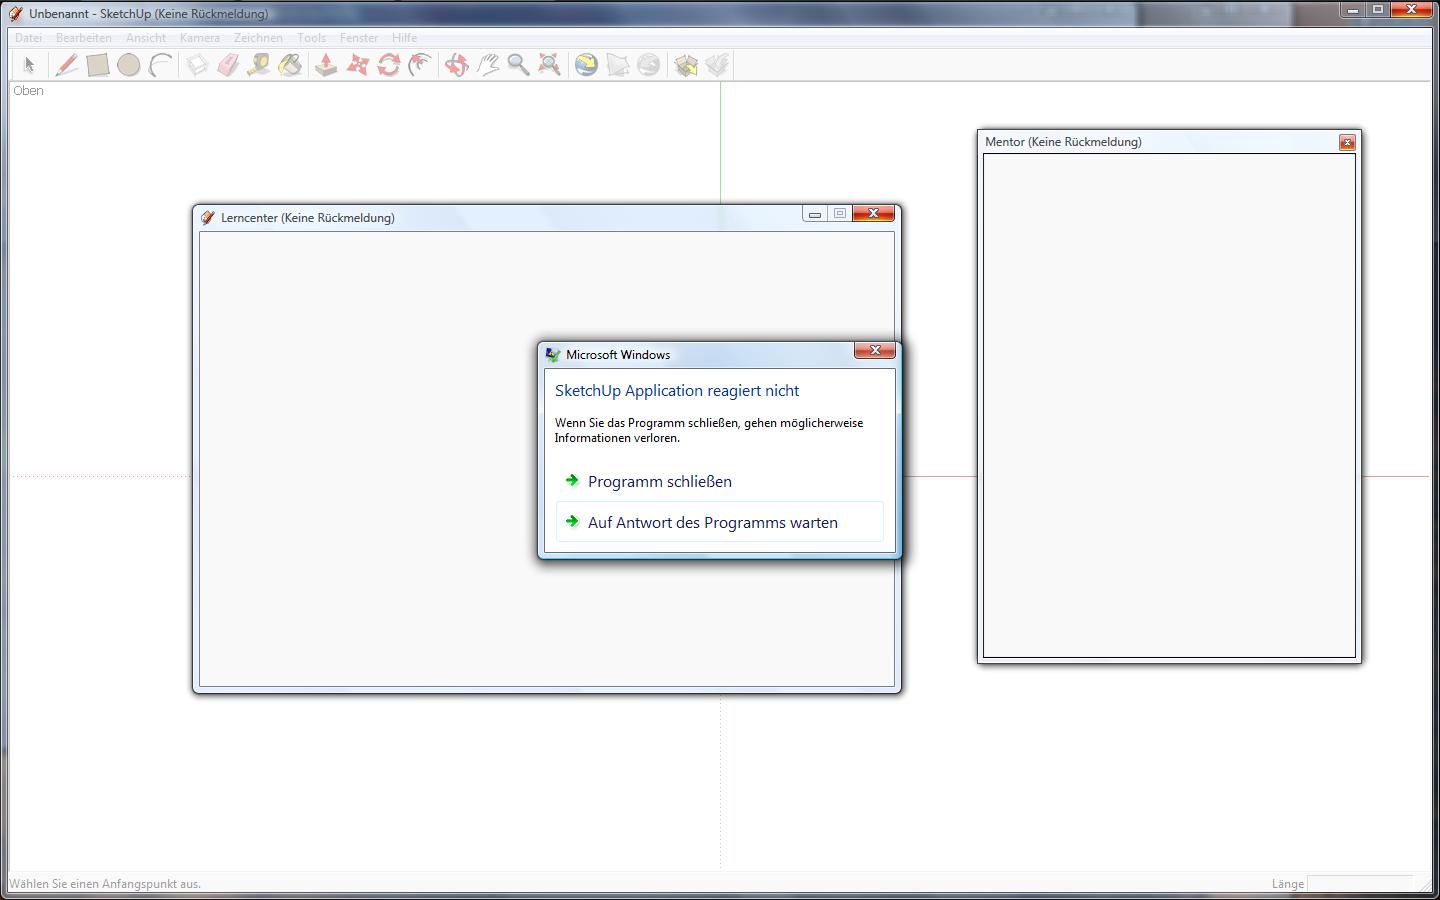Select the Zoom Extents tool
The height and width of the screenshot is (900, 1440).
coord(549,65)
